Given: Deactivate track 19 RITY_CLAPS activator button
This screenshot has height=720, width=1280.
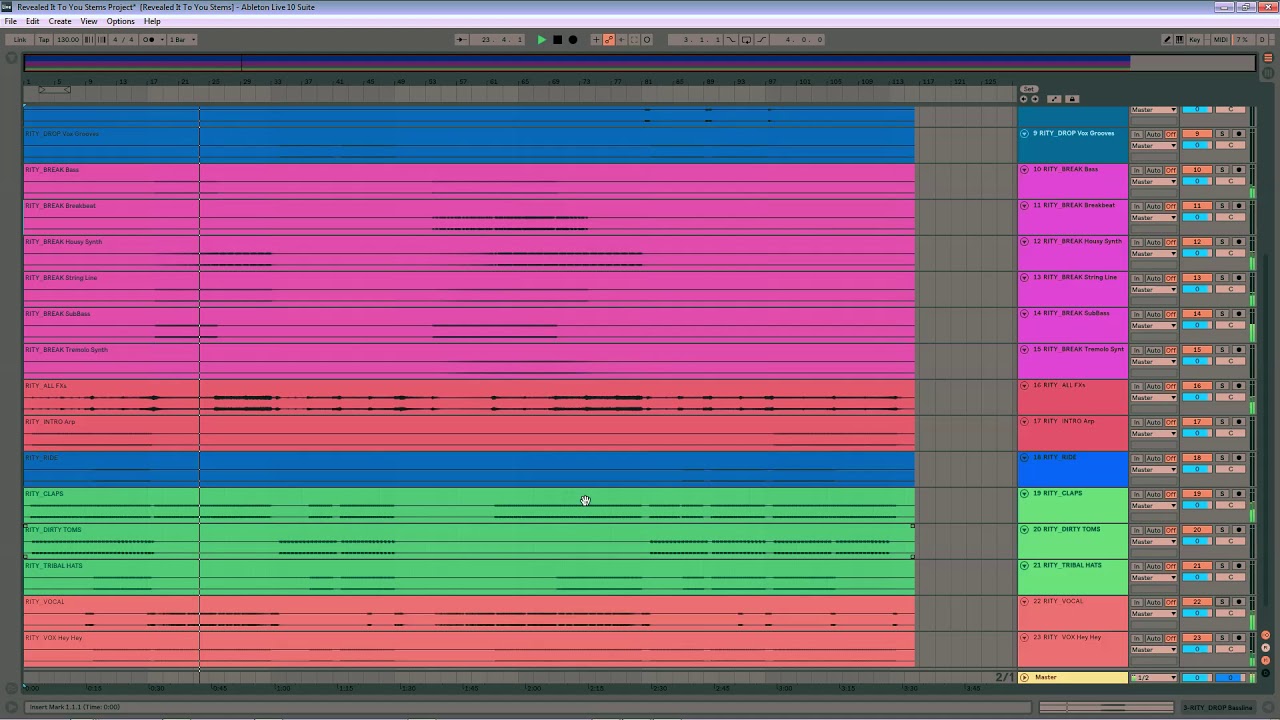Looking at the screenshot, I should click(x=1197, y=494).
